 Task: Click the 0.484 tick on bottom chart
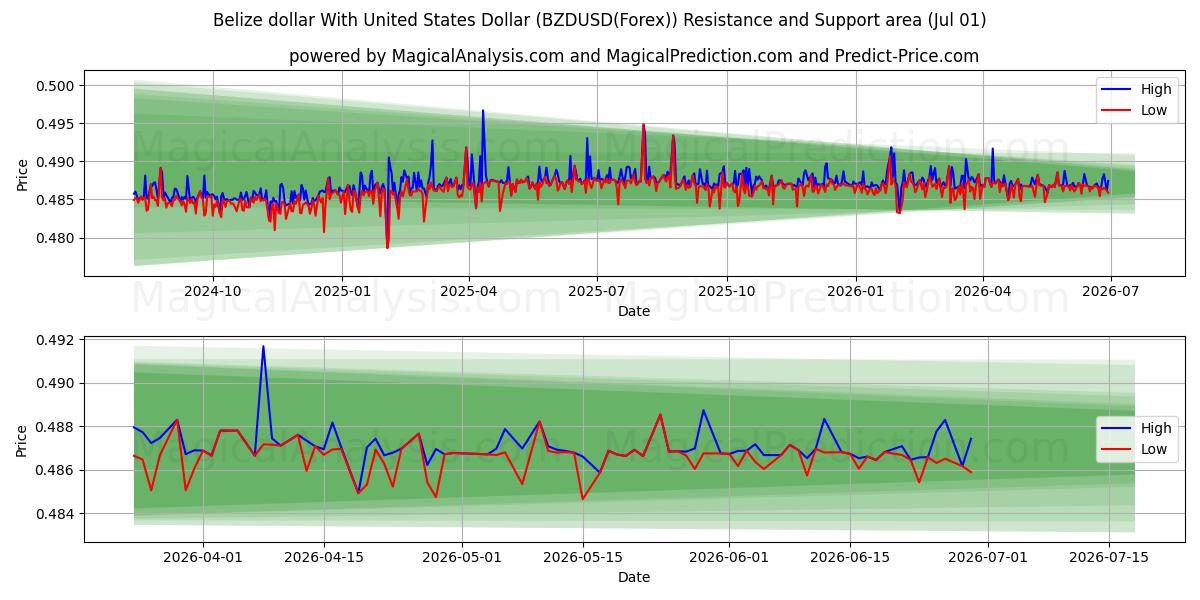tap(56, 514)
